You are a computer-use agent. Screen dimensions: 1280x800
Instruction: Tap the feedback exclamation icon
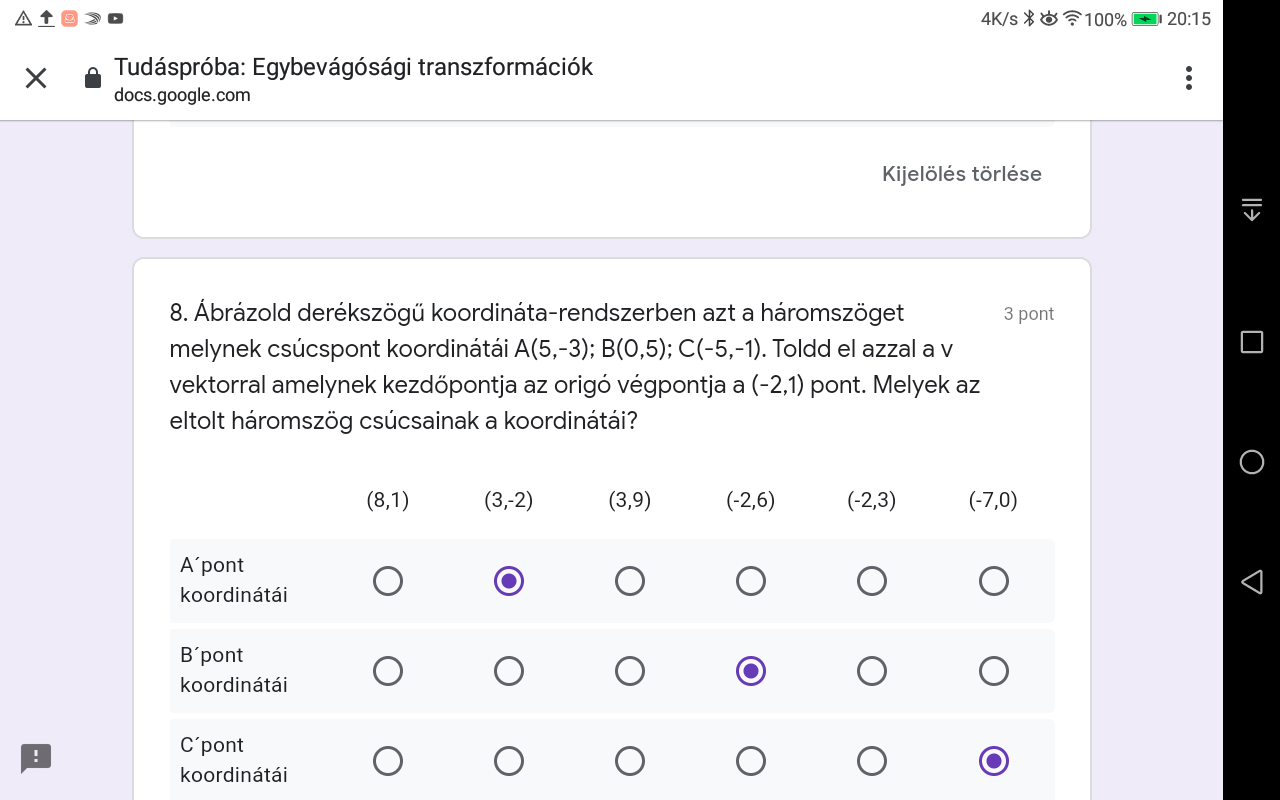pos(36,757)
